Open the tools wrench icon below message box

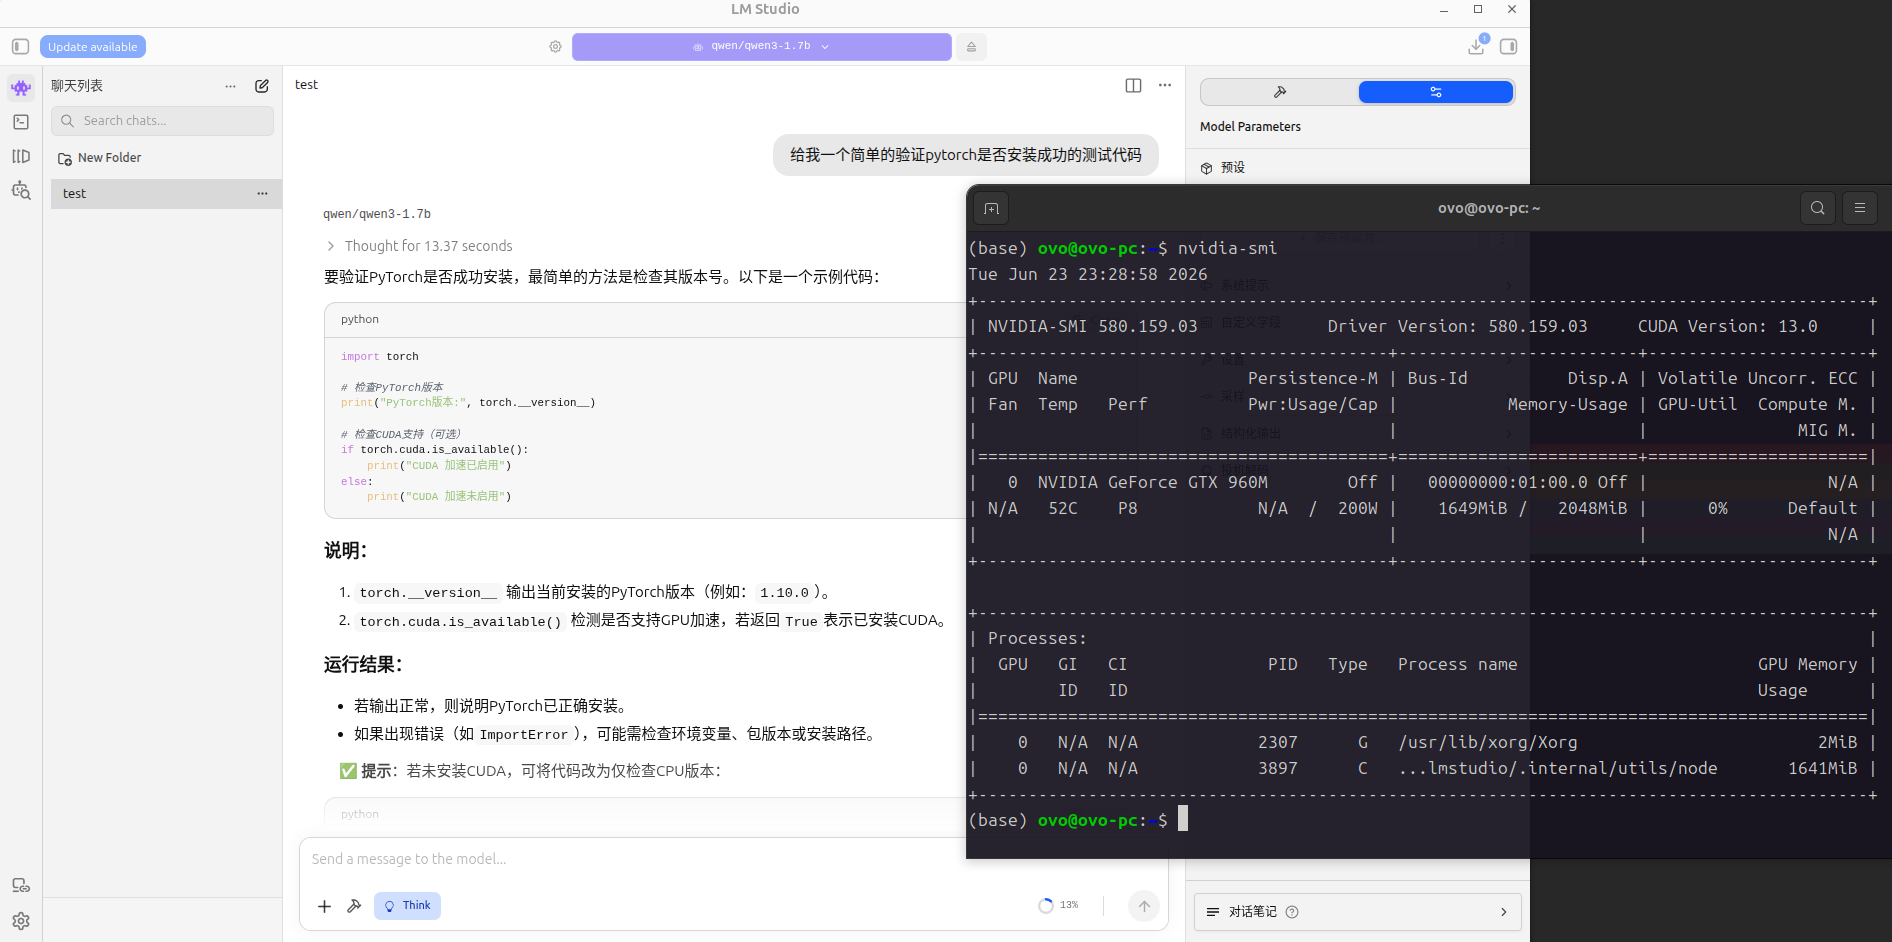pos(354,906)
